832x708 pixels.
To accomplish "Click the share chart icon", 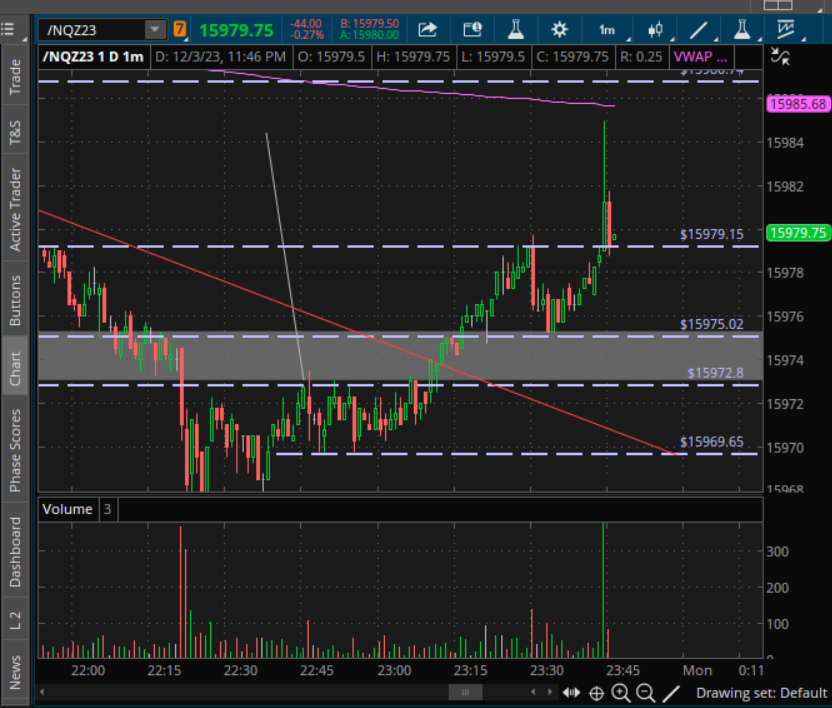I will click(x=428, y=29).
